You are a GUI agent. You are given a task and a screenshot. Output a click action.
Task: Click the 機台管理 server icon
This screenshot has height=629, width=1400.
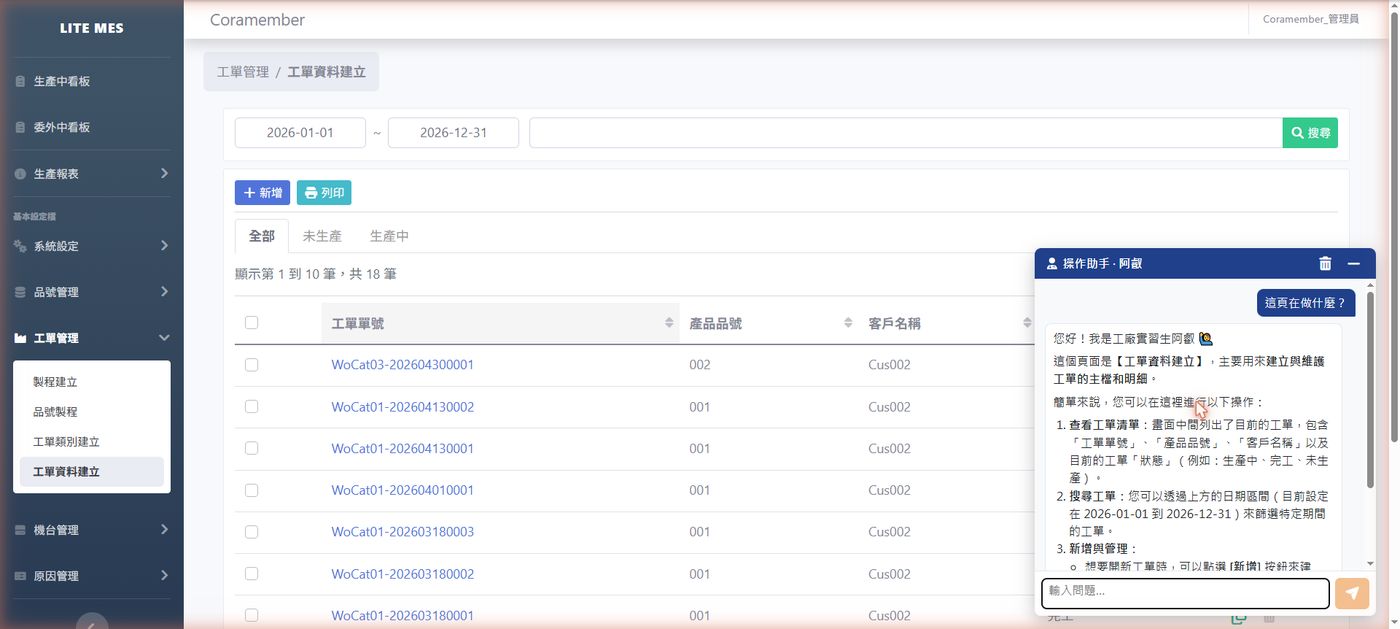(x=20, y=530)
